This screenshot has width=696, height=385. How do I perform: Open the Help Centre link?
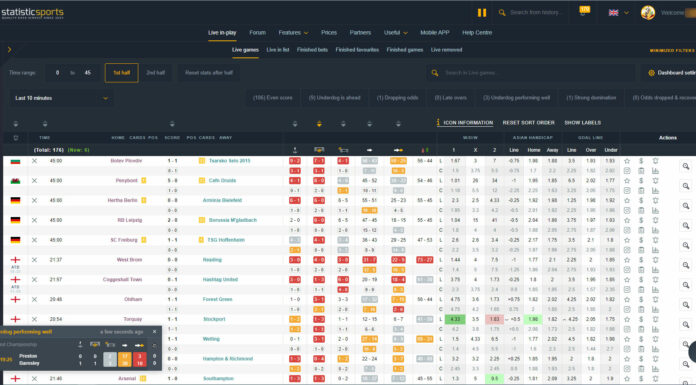(477, 33)
